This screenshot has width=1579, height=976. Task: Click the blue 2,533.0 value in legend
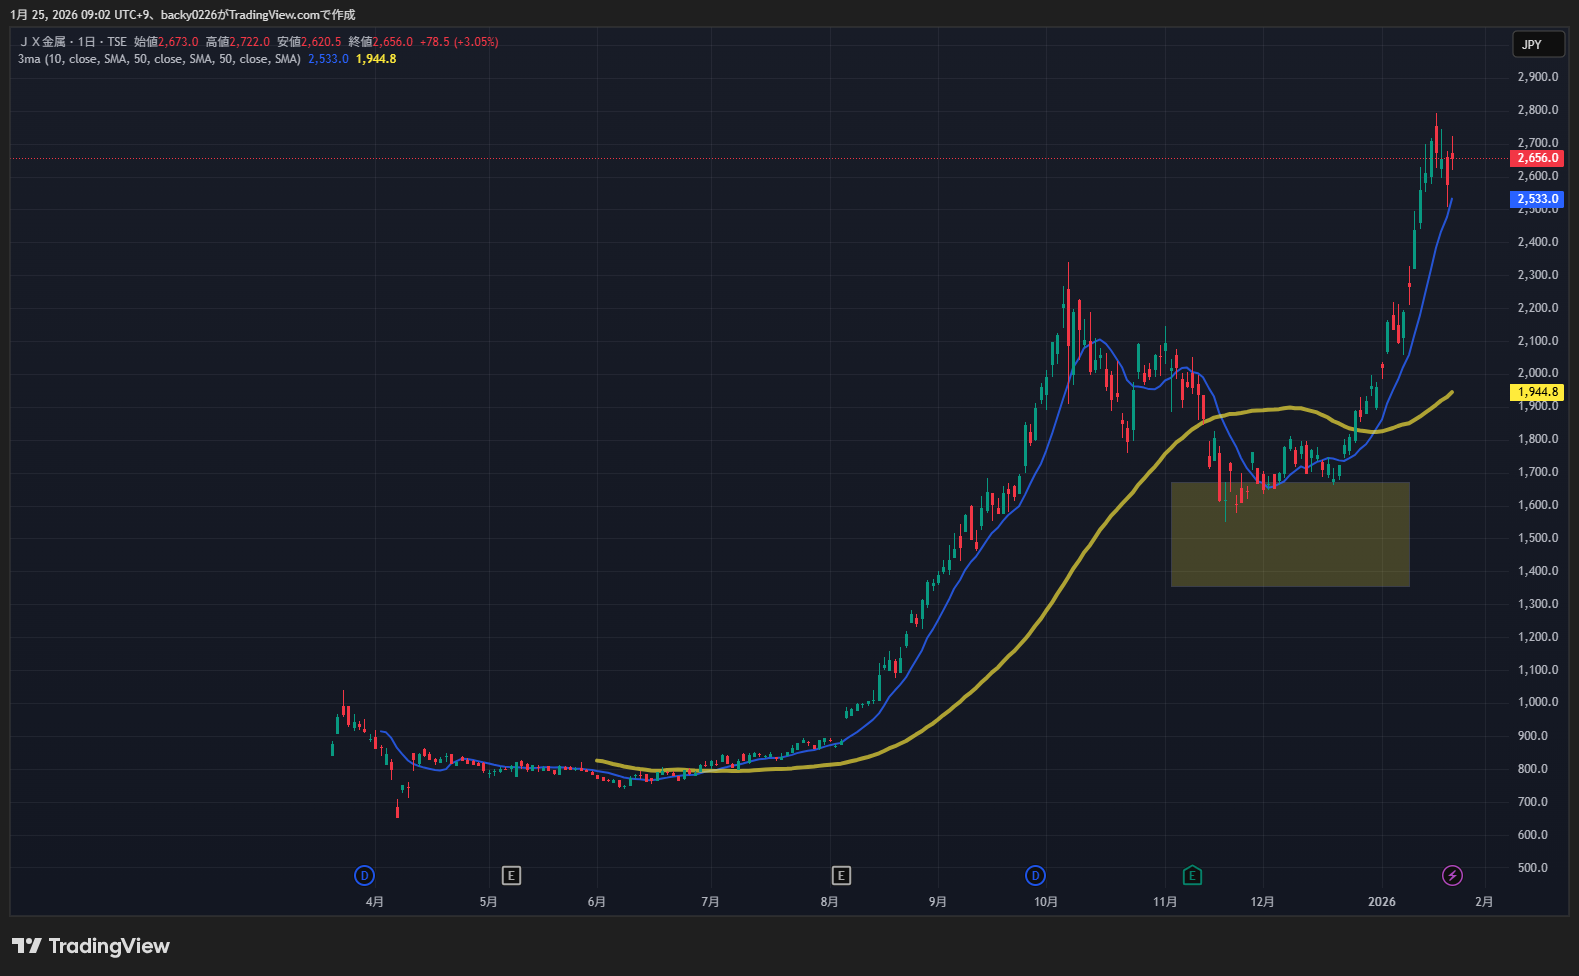click(x=328, y=59)
